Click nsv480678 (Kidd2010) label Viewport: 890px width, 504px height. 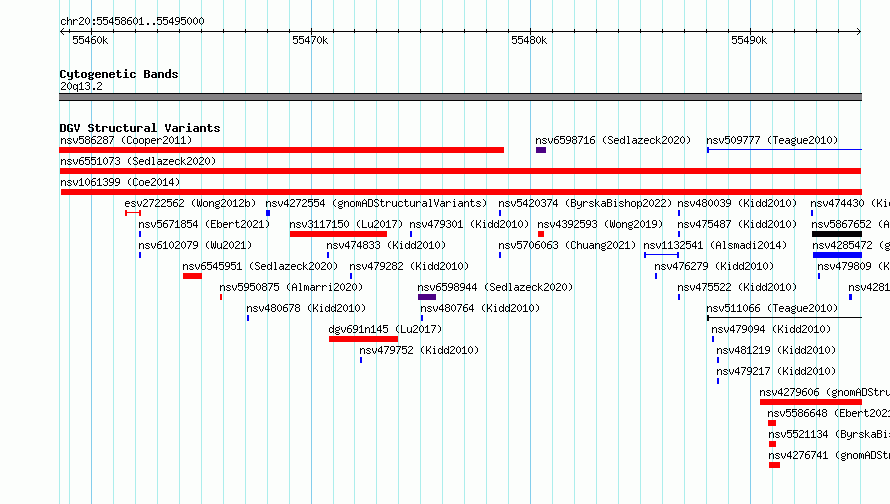click(306, 308)
